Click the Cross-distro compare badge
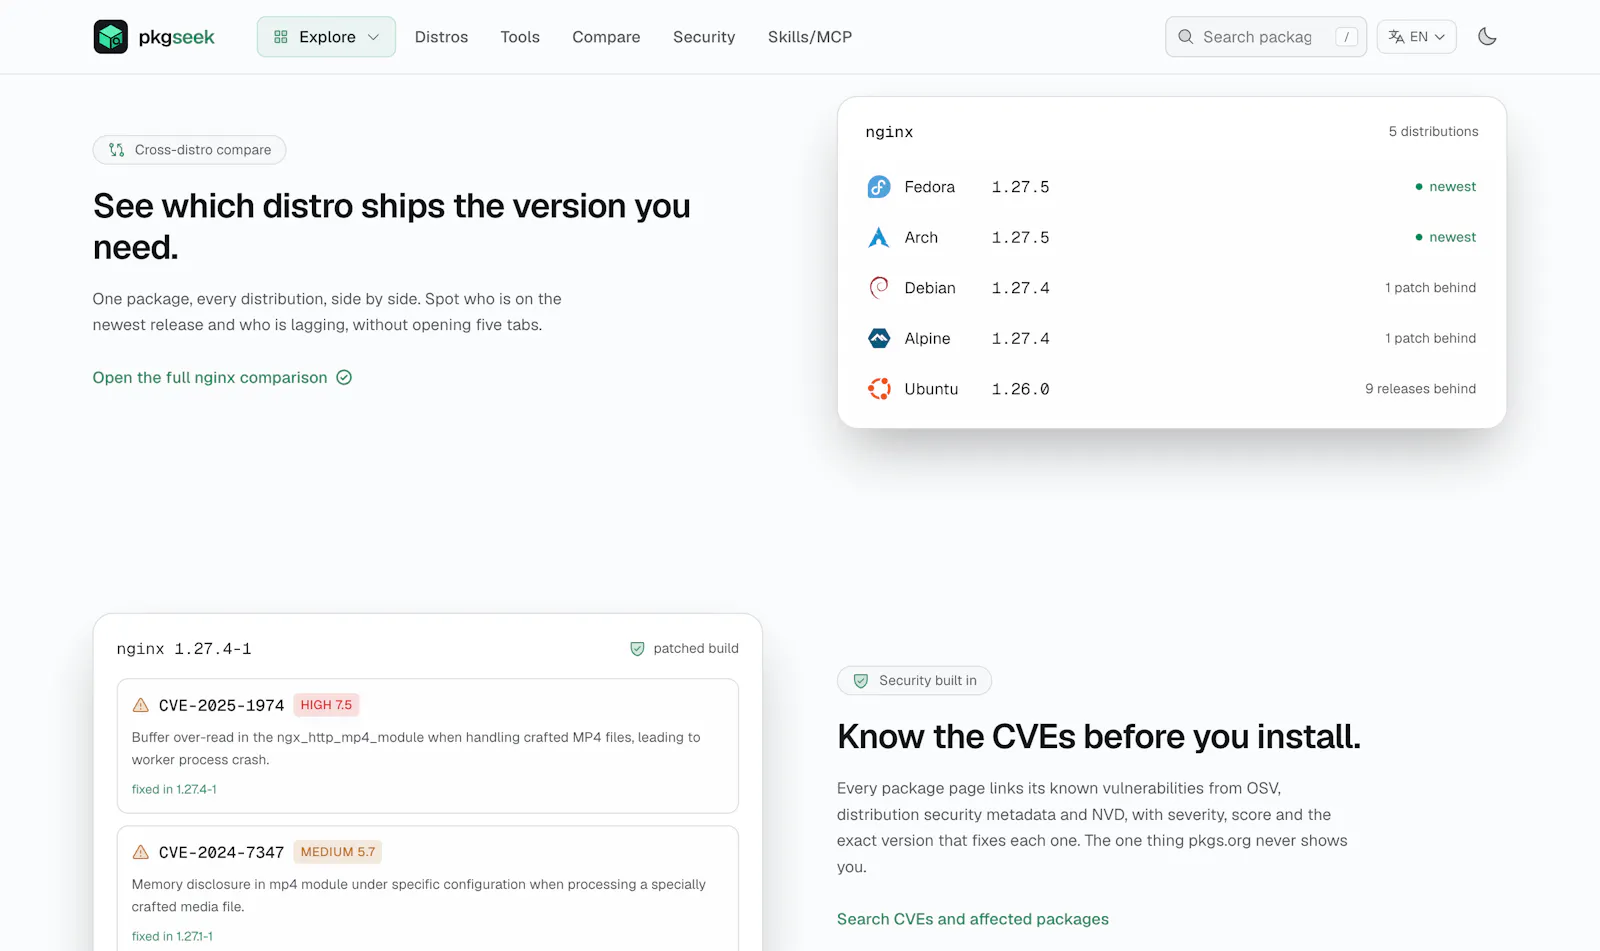The height and width of the screenshot is (951, 1600). click(189, 150)
